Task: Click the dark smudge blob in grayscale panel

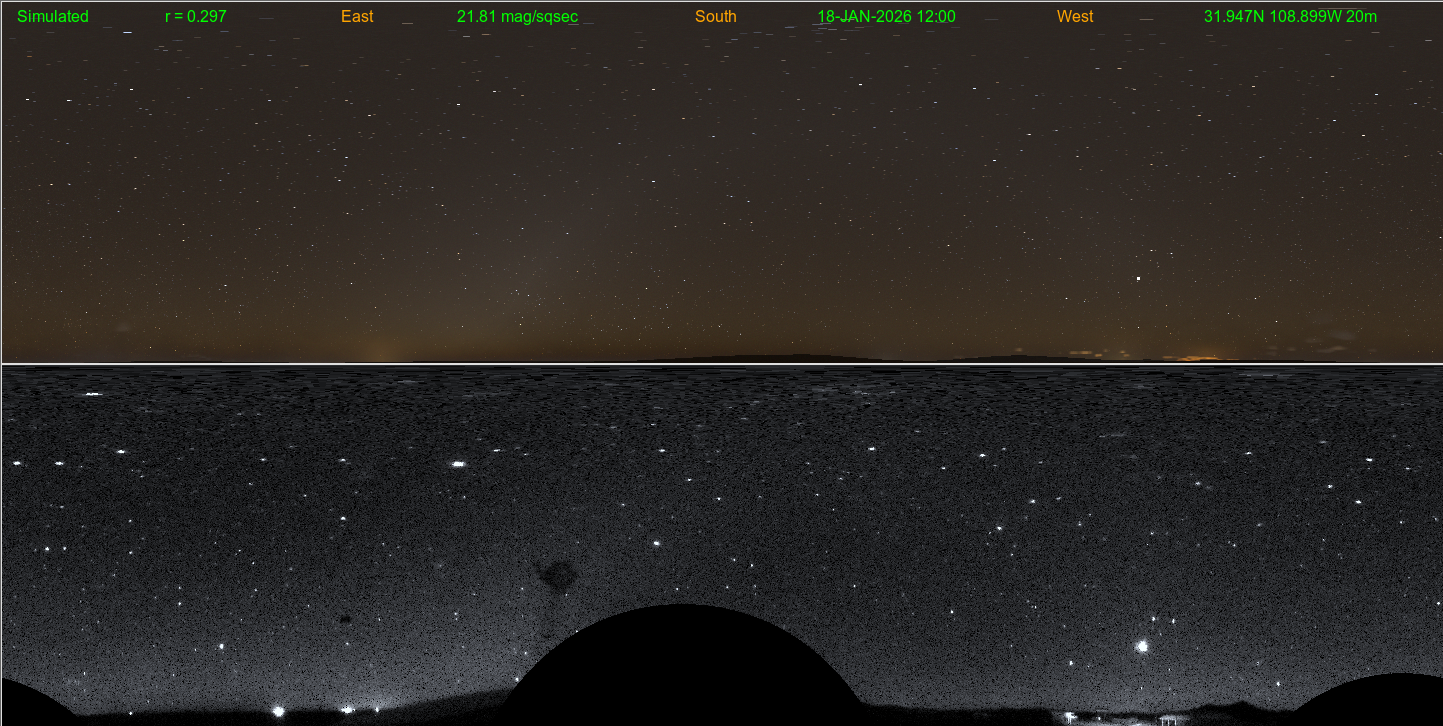Action: (557, 574)
